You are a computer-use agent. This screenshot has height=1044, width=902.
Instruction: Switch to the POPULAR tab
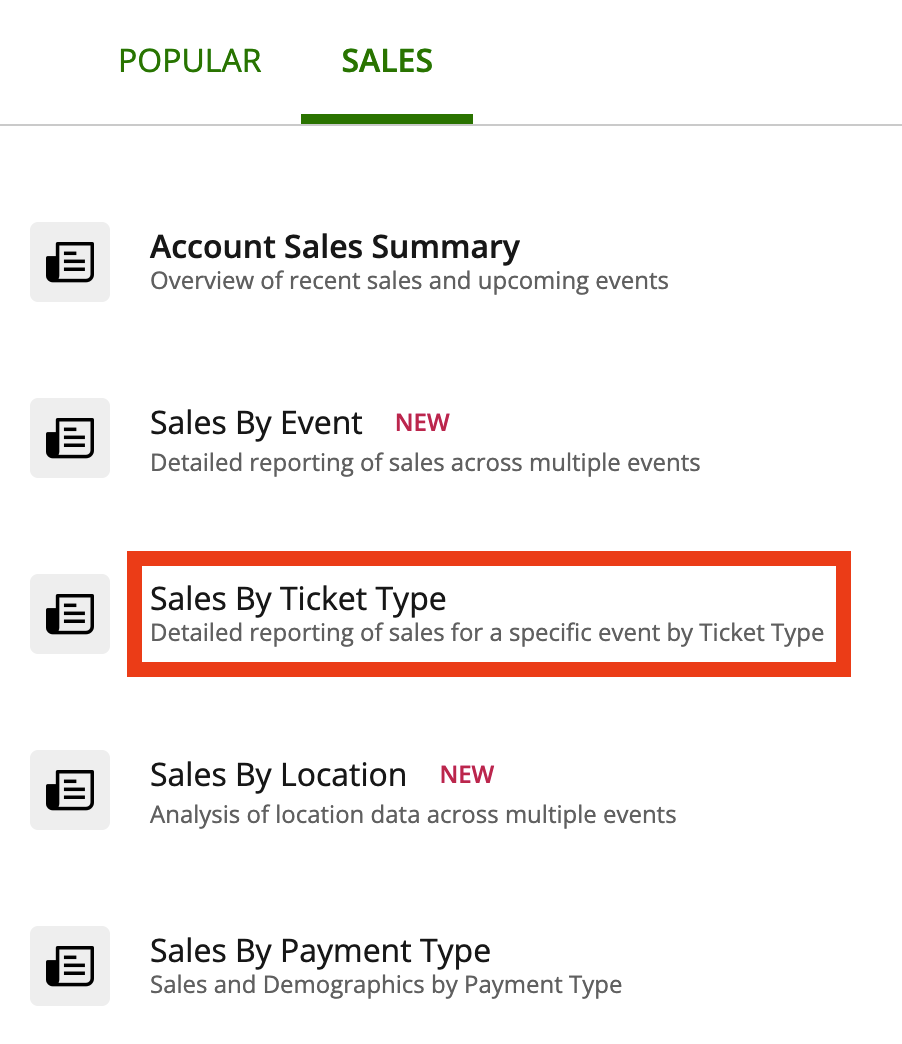[190, 60]
